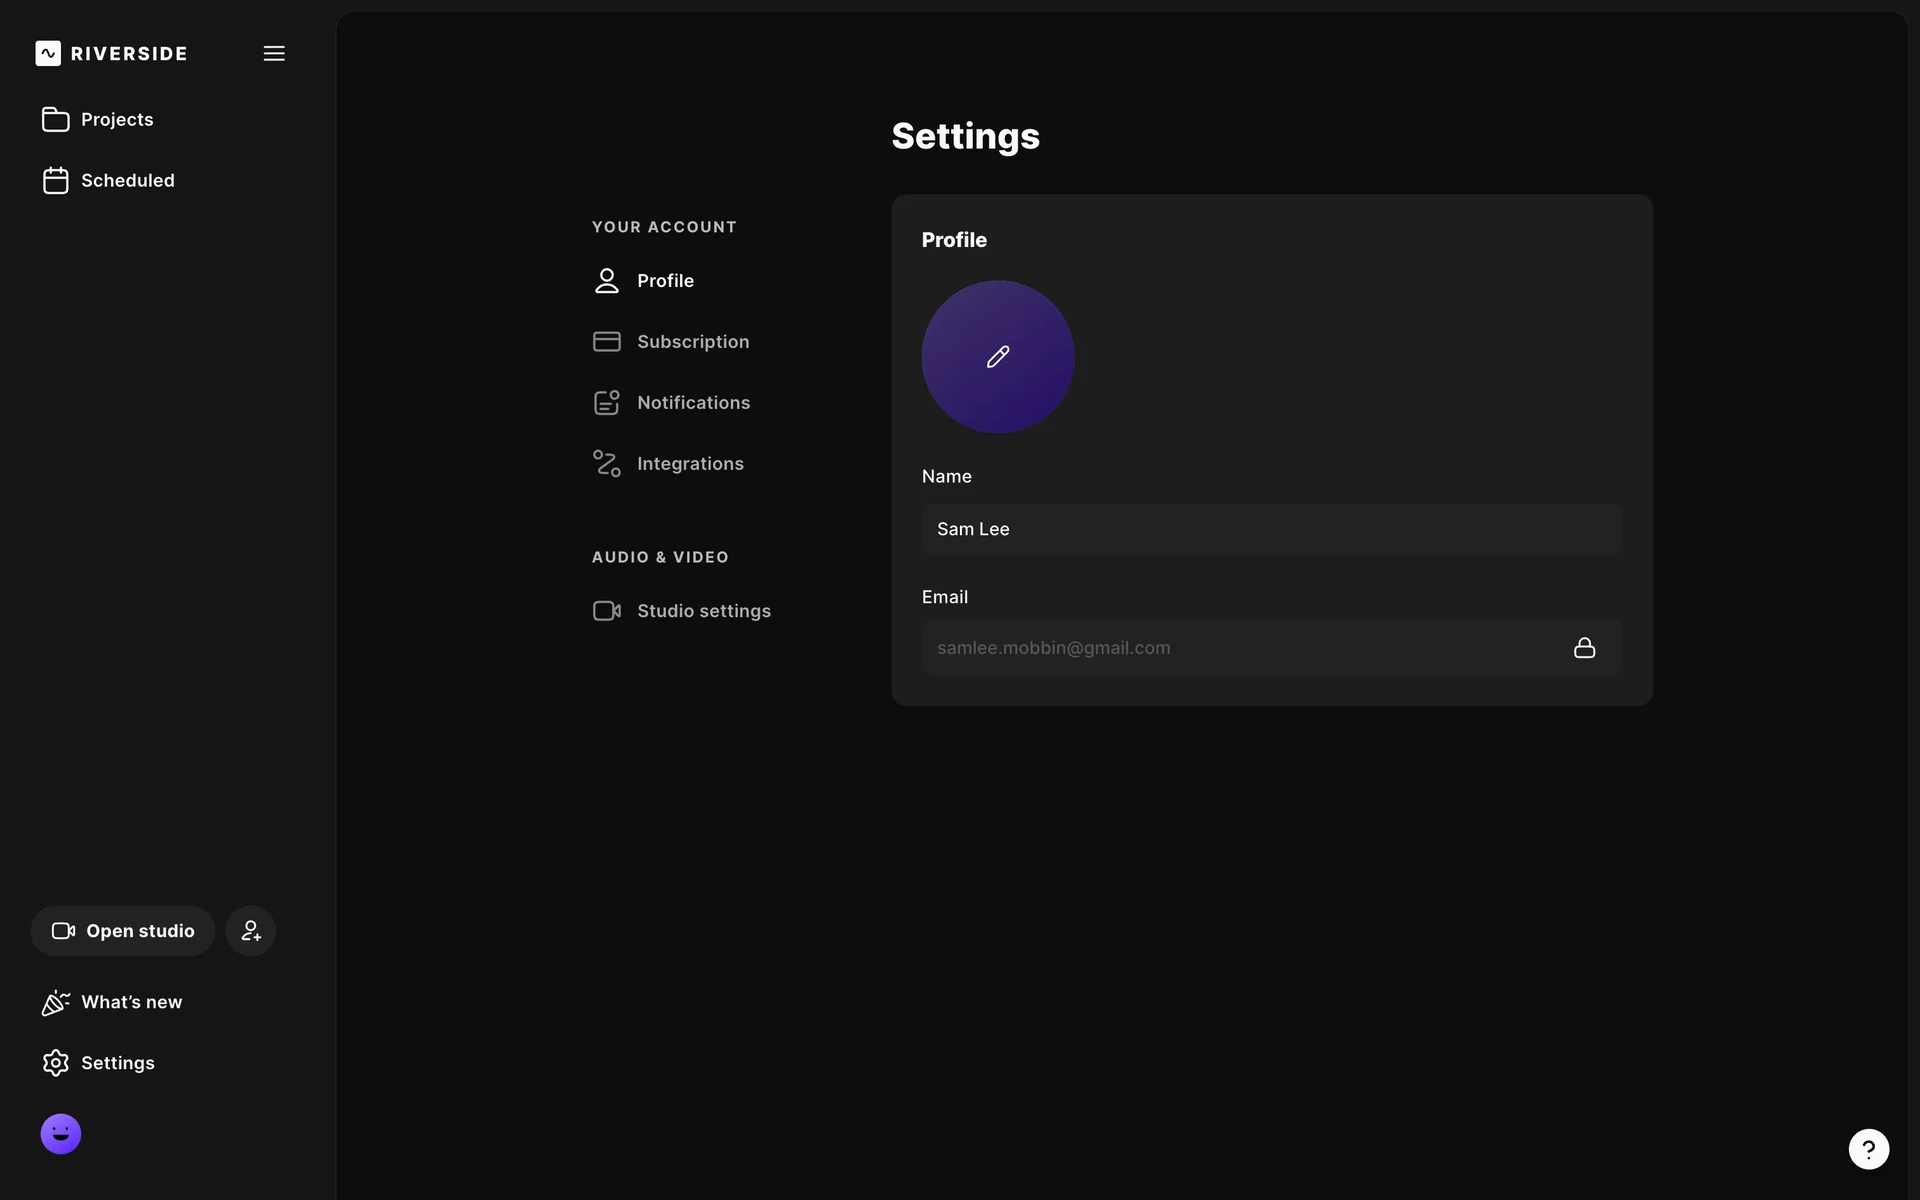Open the Integrations settings page

(x=690, y=464)
